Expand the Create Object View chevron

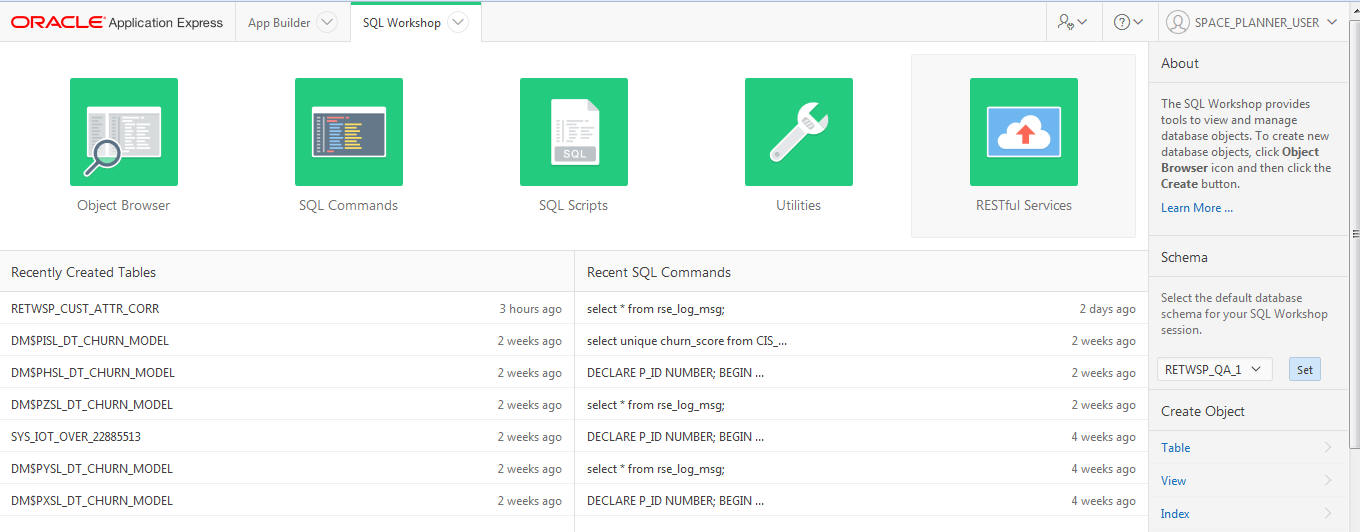click(1328, 481)
